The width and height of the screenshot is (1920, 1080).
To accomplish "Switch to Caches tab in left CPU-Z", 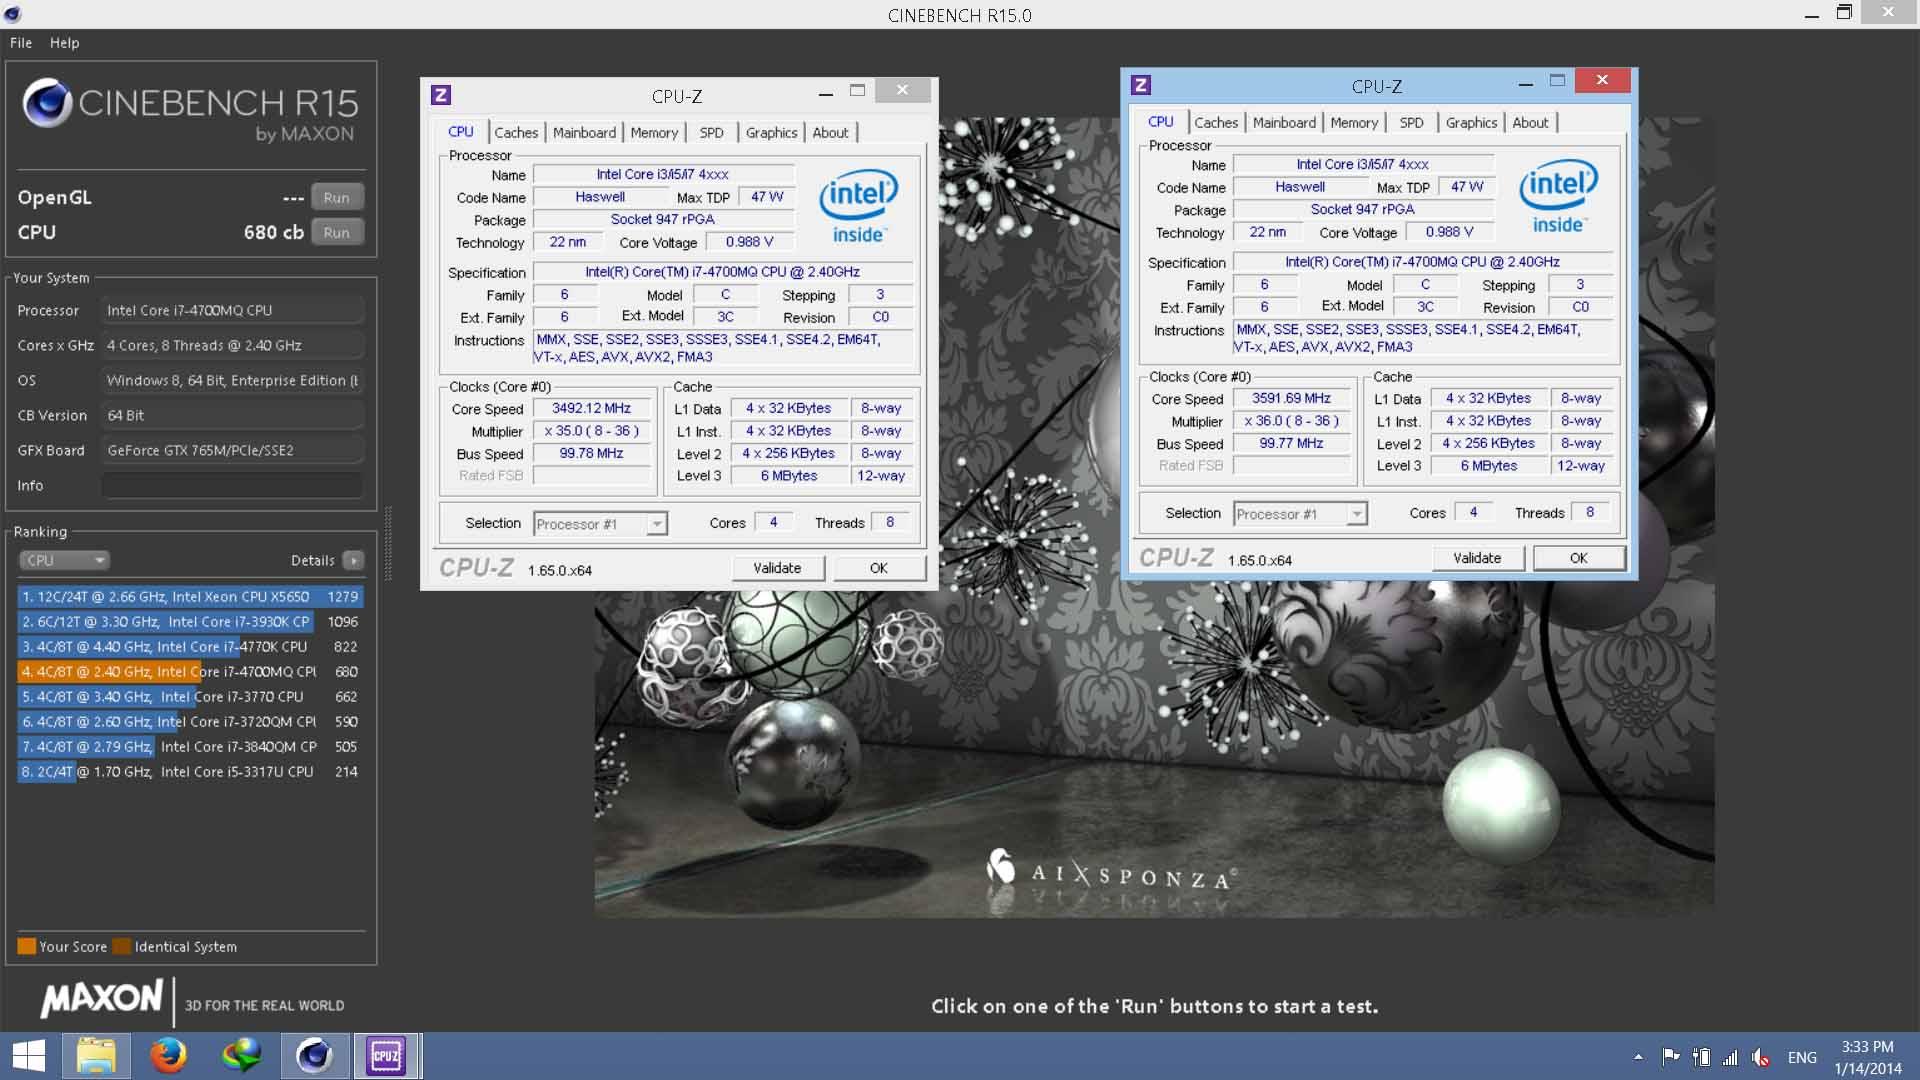I will click(516, 132).
